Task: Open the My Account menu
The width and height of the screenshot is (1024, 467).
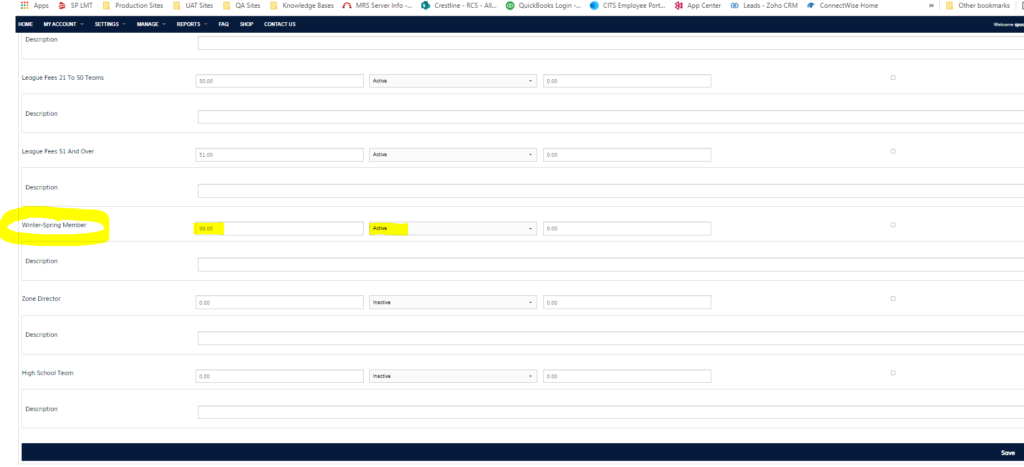Action: (x=63, y=24)
